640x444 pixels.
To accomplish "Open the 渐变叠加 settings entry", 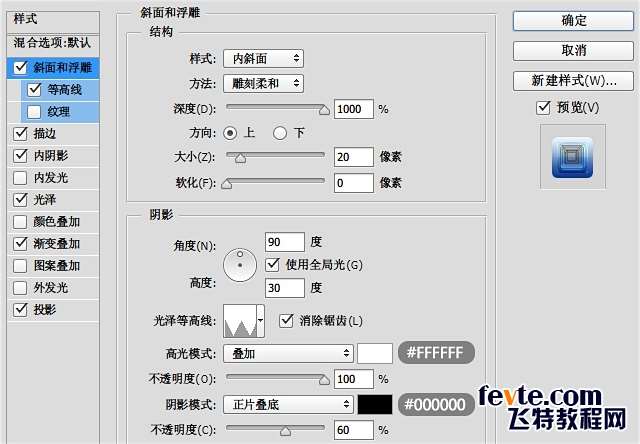I will pos(57,244).
